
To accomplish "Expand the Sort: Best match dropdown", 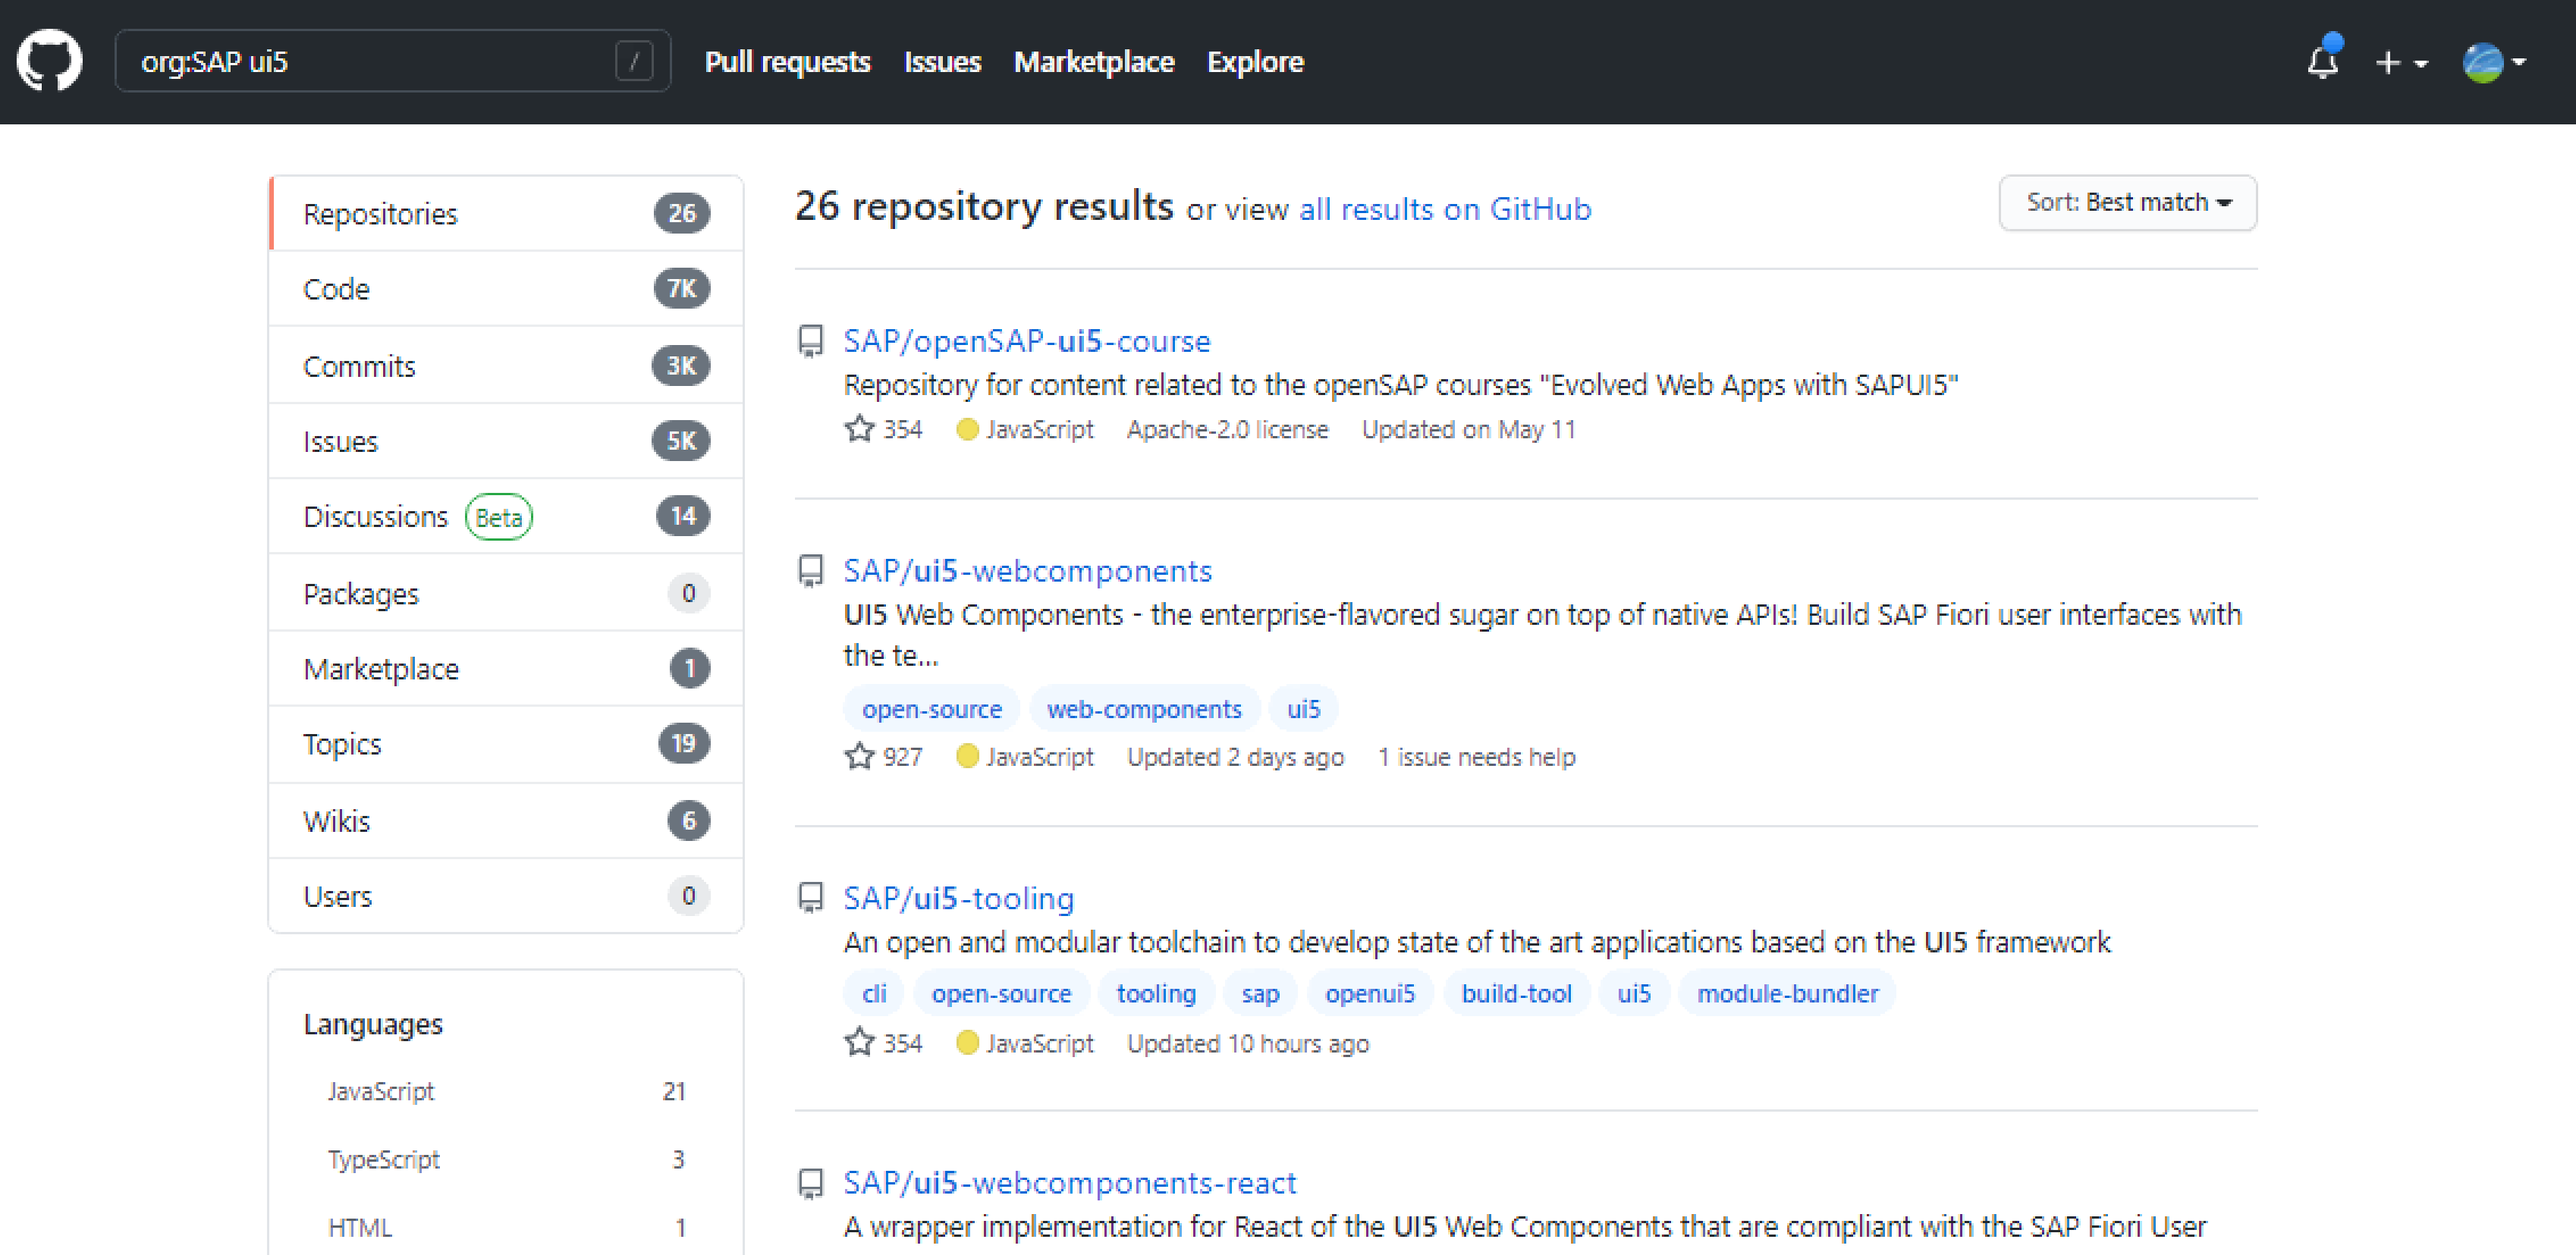I will (2127, 202).
